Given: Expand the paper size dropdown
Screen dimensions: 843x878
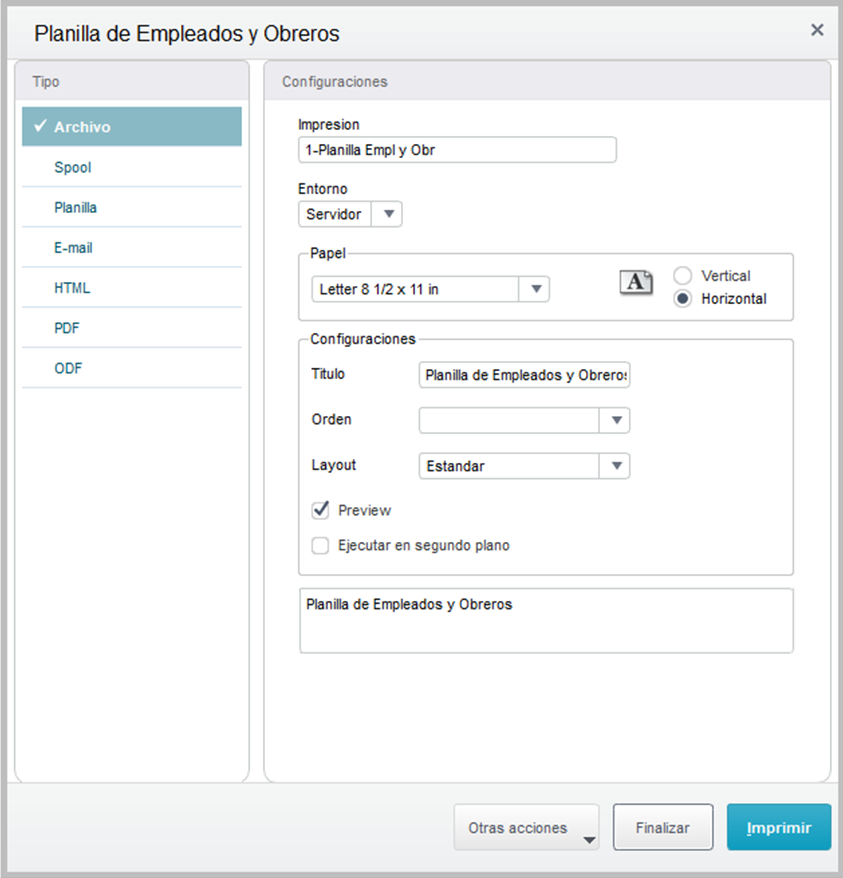Looking at the screenshot, I should (x=536, y=289).
